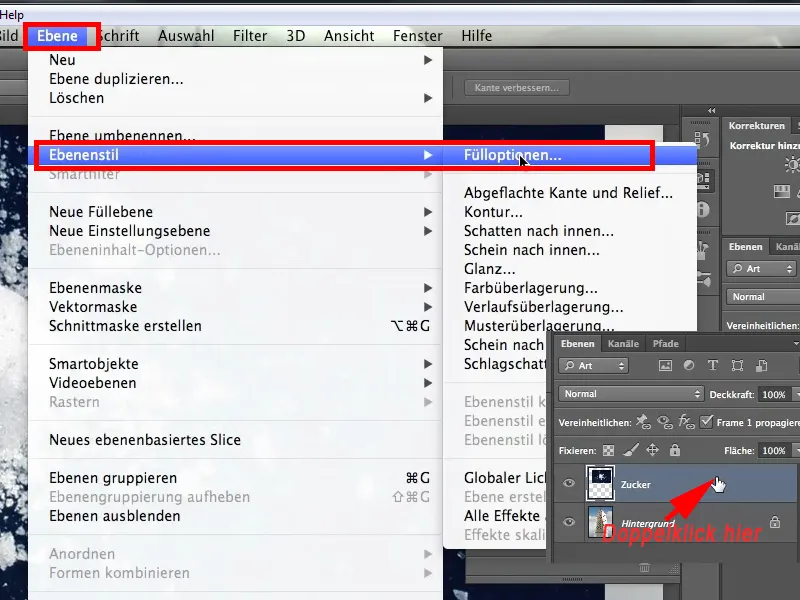Click the Kante verbessern... button
This screenshot has width=800, height=600.
517,88
